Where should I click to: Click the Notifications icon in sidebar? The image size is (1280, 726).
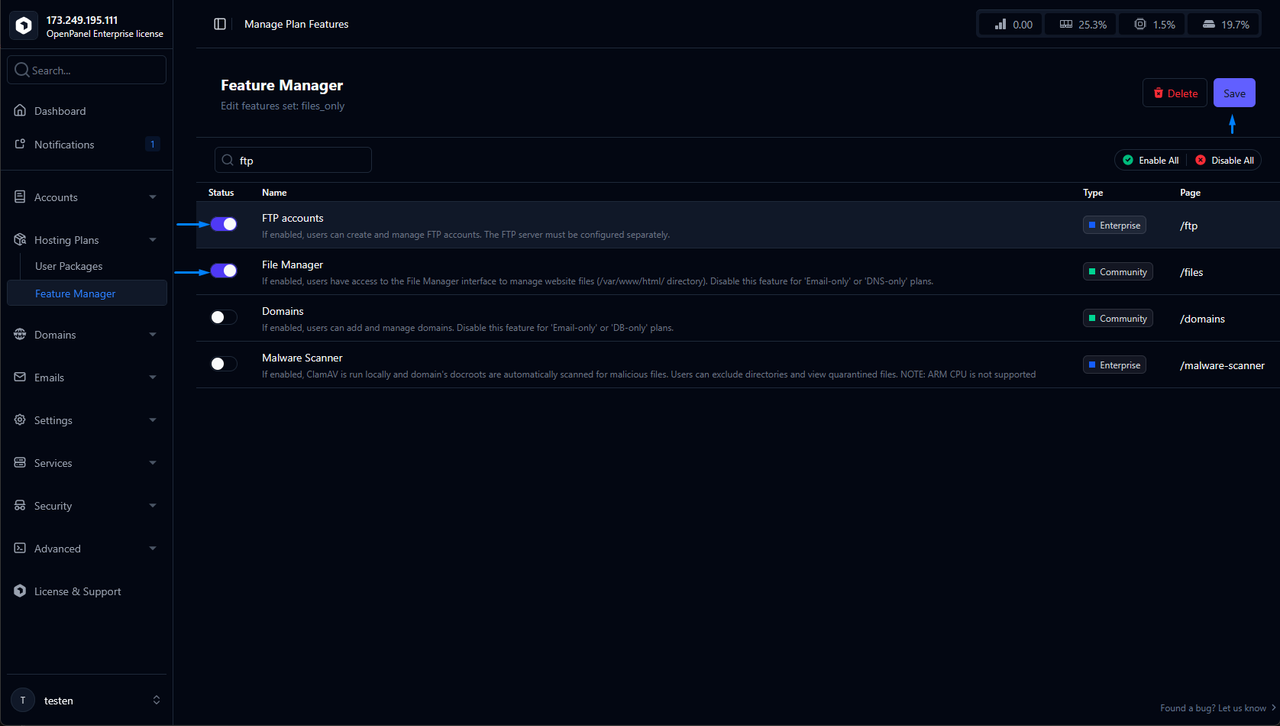pos(20,144)
